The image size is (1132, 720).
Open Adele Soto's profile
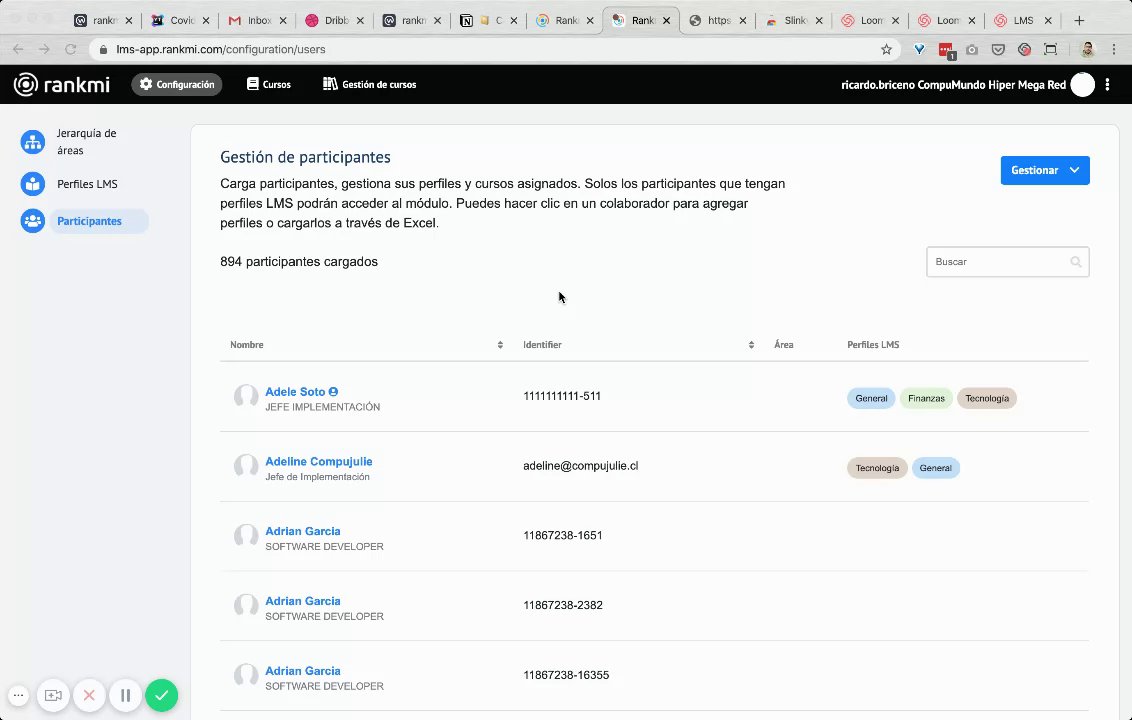click(295, 392)
